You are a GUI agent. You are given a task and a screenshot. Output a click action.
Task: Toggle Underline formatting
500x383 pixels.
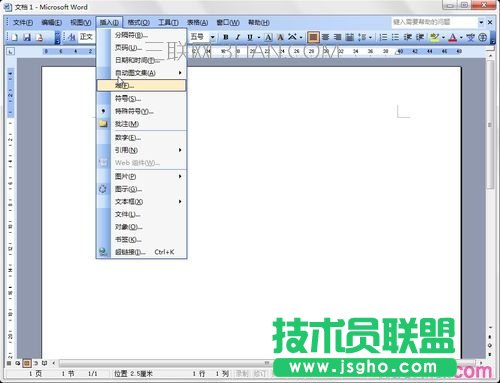(250, 37)
